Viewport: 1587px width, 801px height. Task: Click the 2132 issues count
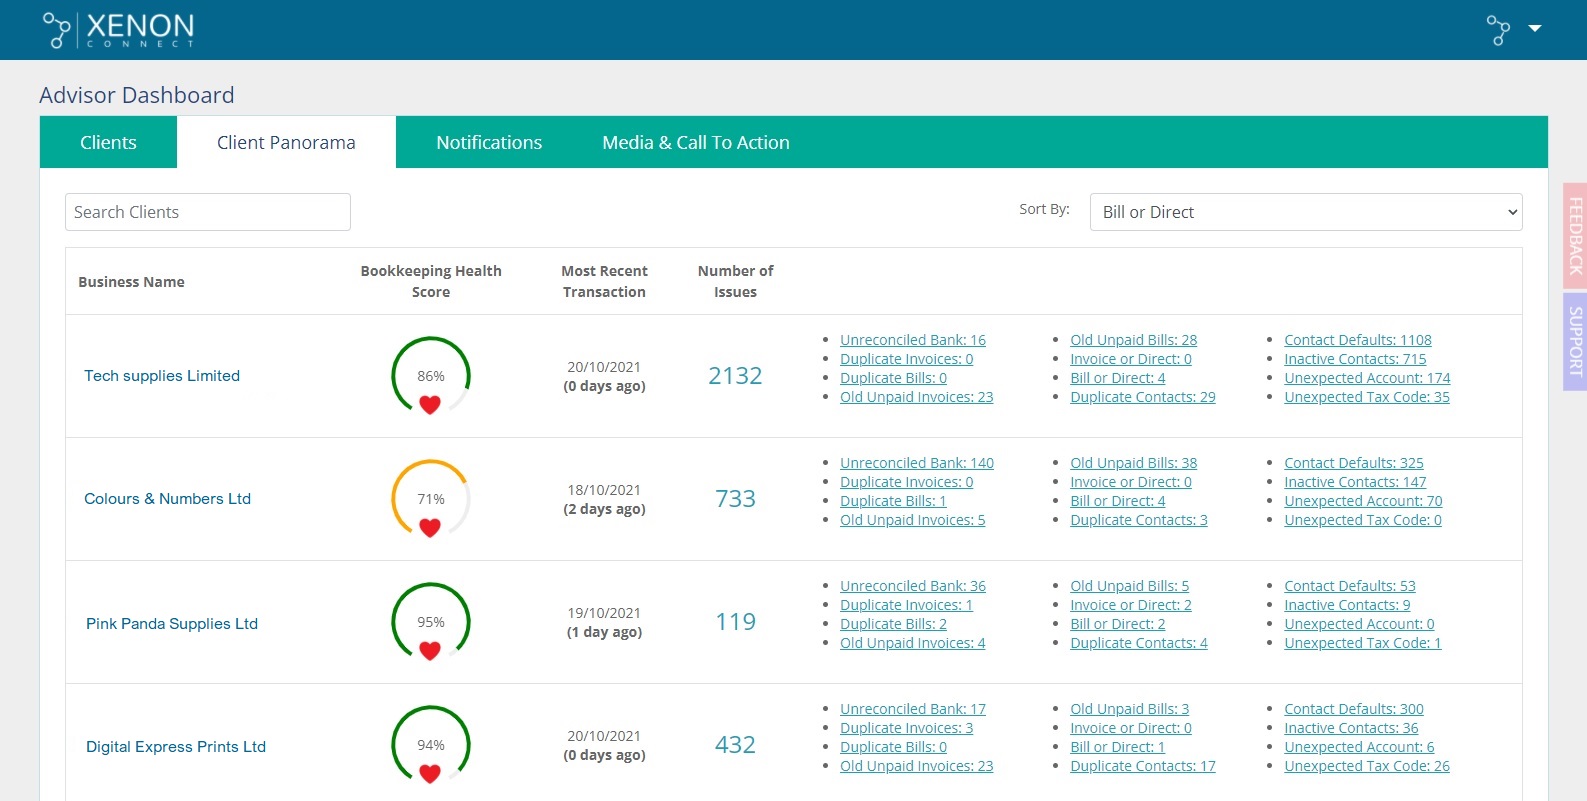coord(735,376)
